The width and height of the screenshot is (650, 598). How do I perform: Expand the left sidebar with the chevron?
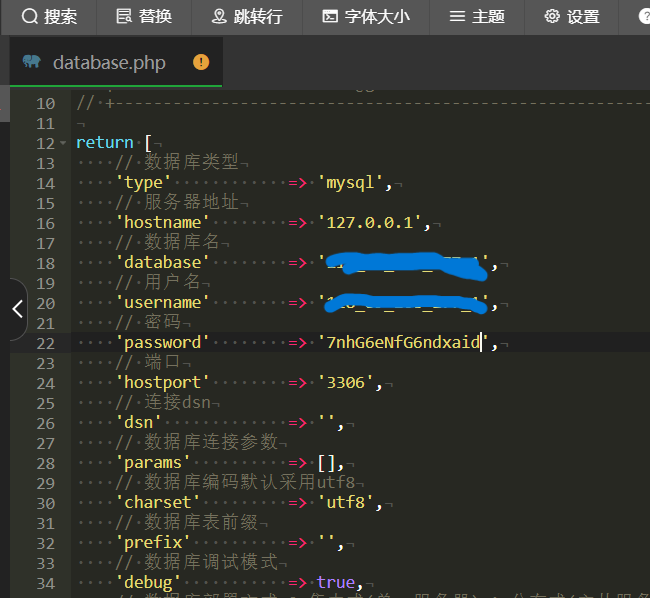tap(16, 309)
